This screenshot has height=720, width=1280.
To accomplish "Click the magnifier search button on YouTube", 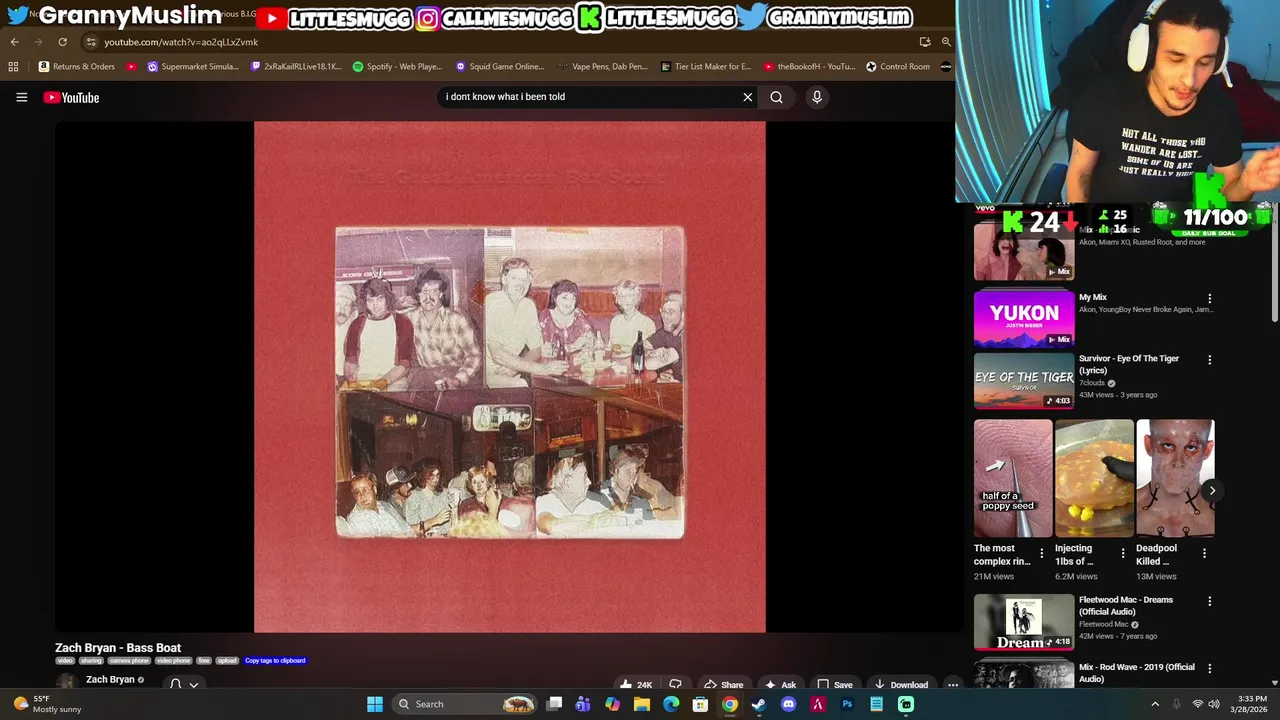I will 776,97.
